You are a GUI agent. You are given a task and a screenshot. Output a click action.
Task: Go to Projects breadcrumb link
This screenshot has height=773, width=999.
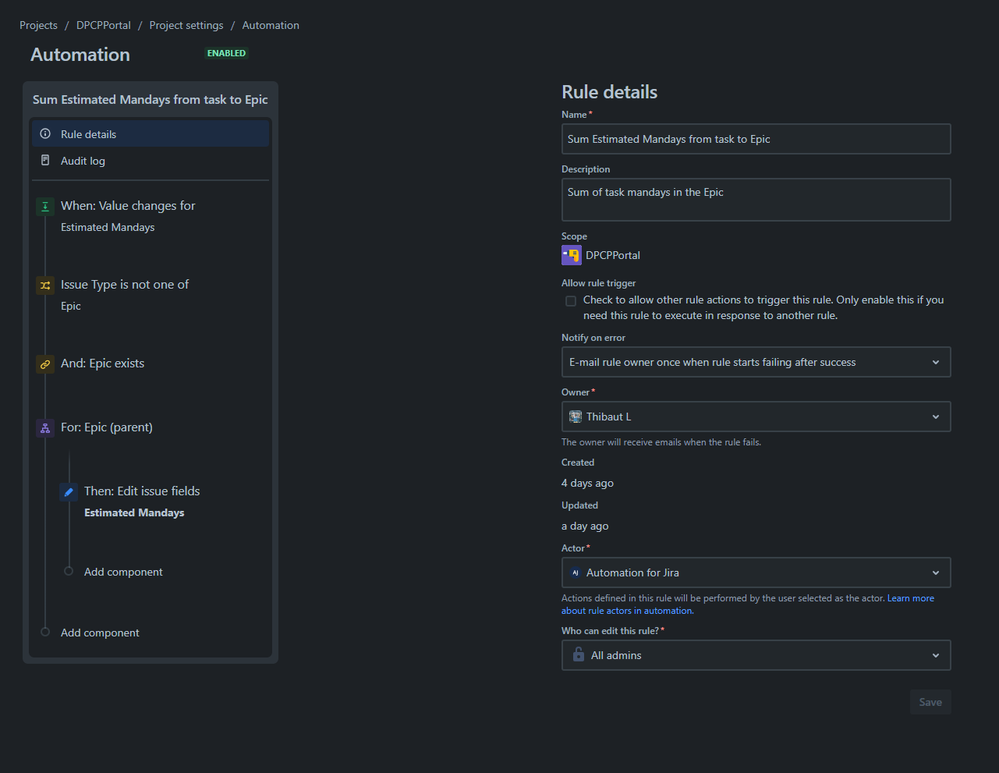38,25
